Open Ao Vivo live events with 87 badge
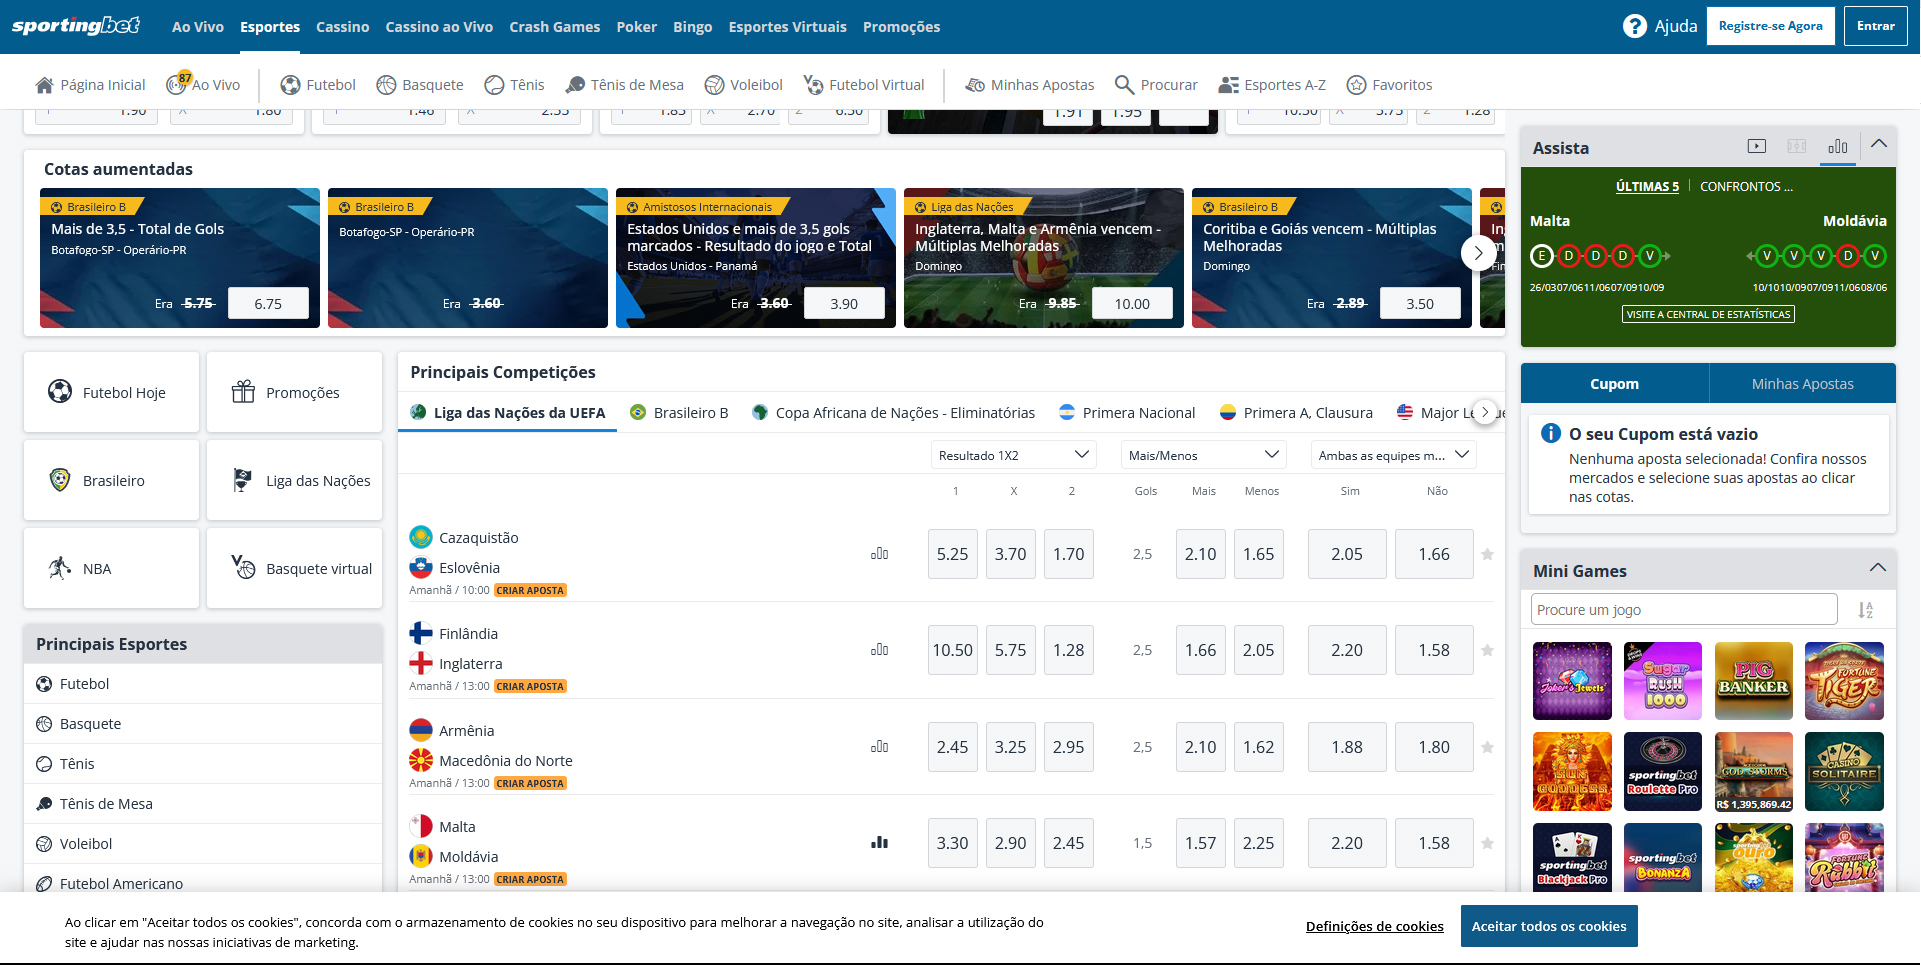 (x=203, y=85)
